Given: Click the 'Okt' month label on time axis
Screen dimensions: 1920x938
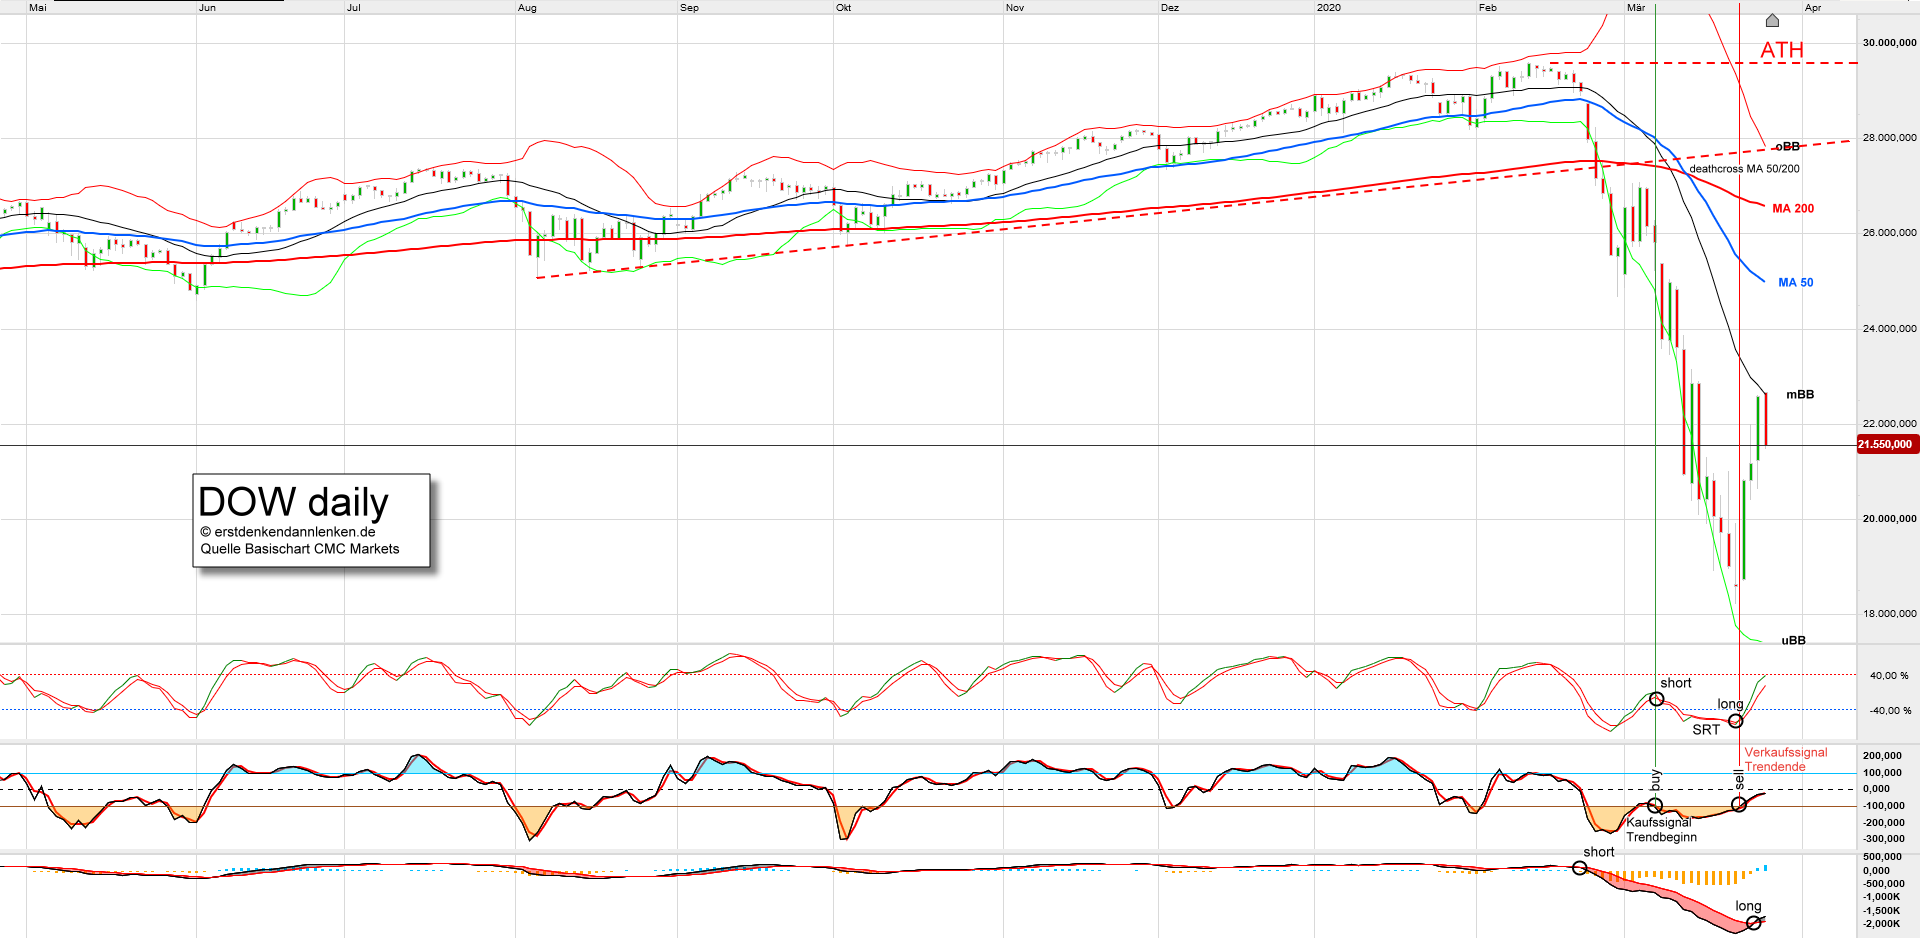Looking at the screenshot, I should pos(844,8).
